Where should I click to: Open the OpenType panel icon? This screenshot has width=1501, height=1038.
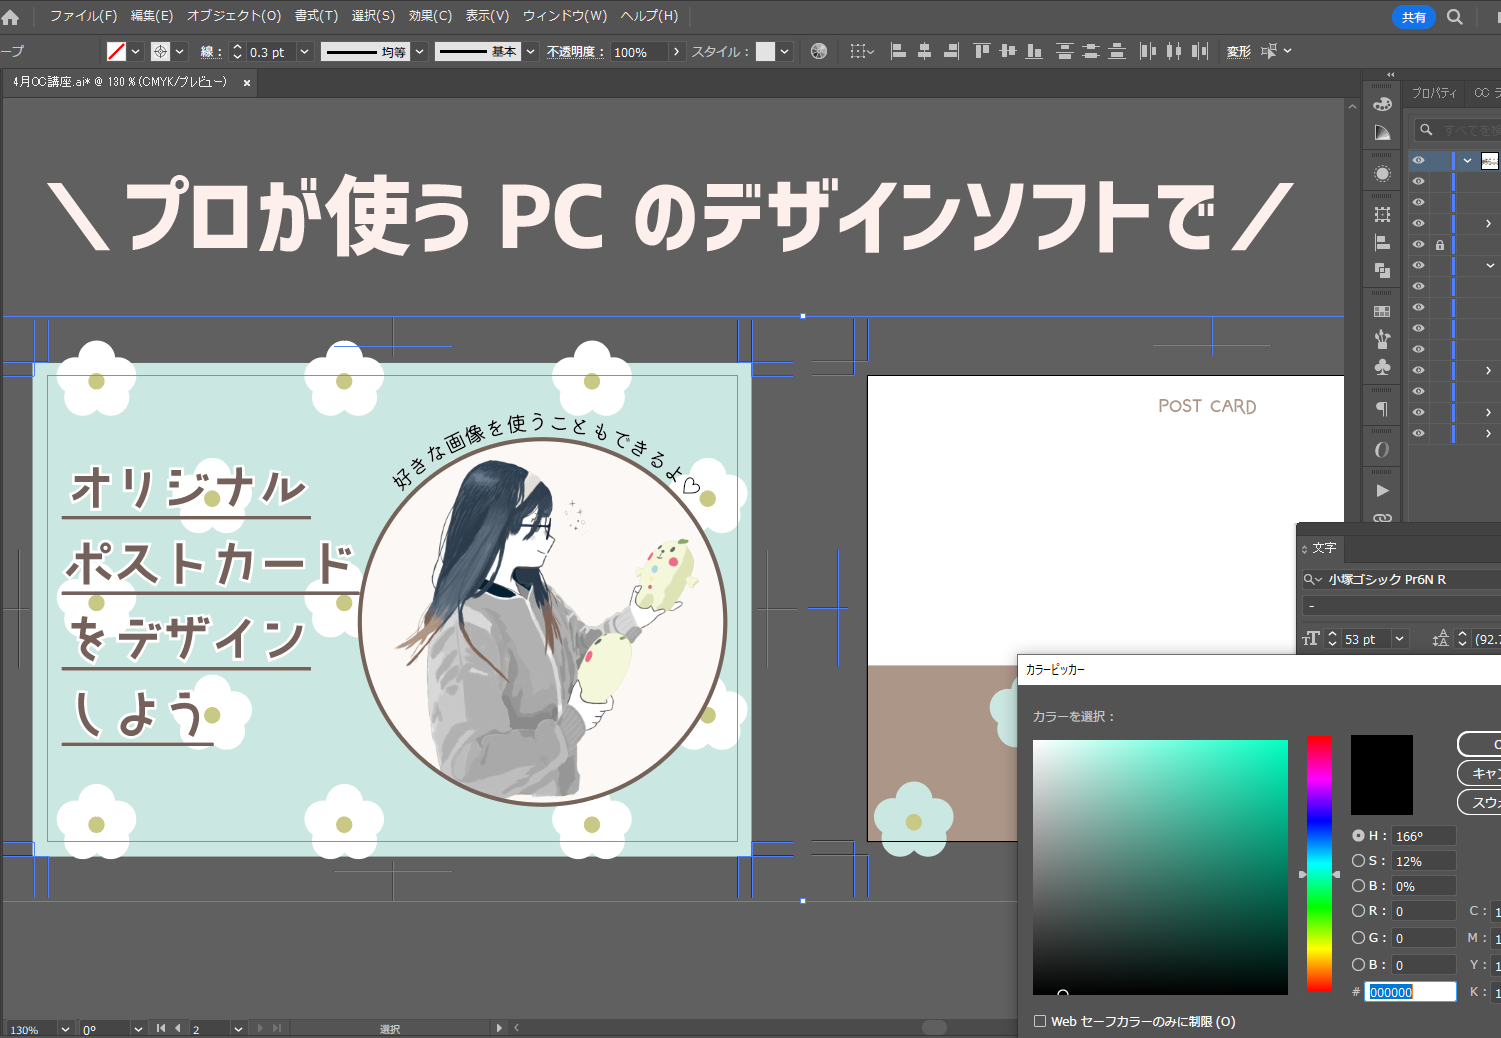point(1382,450)
